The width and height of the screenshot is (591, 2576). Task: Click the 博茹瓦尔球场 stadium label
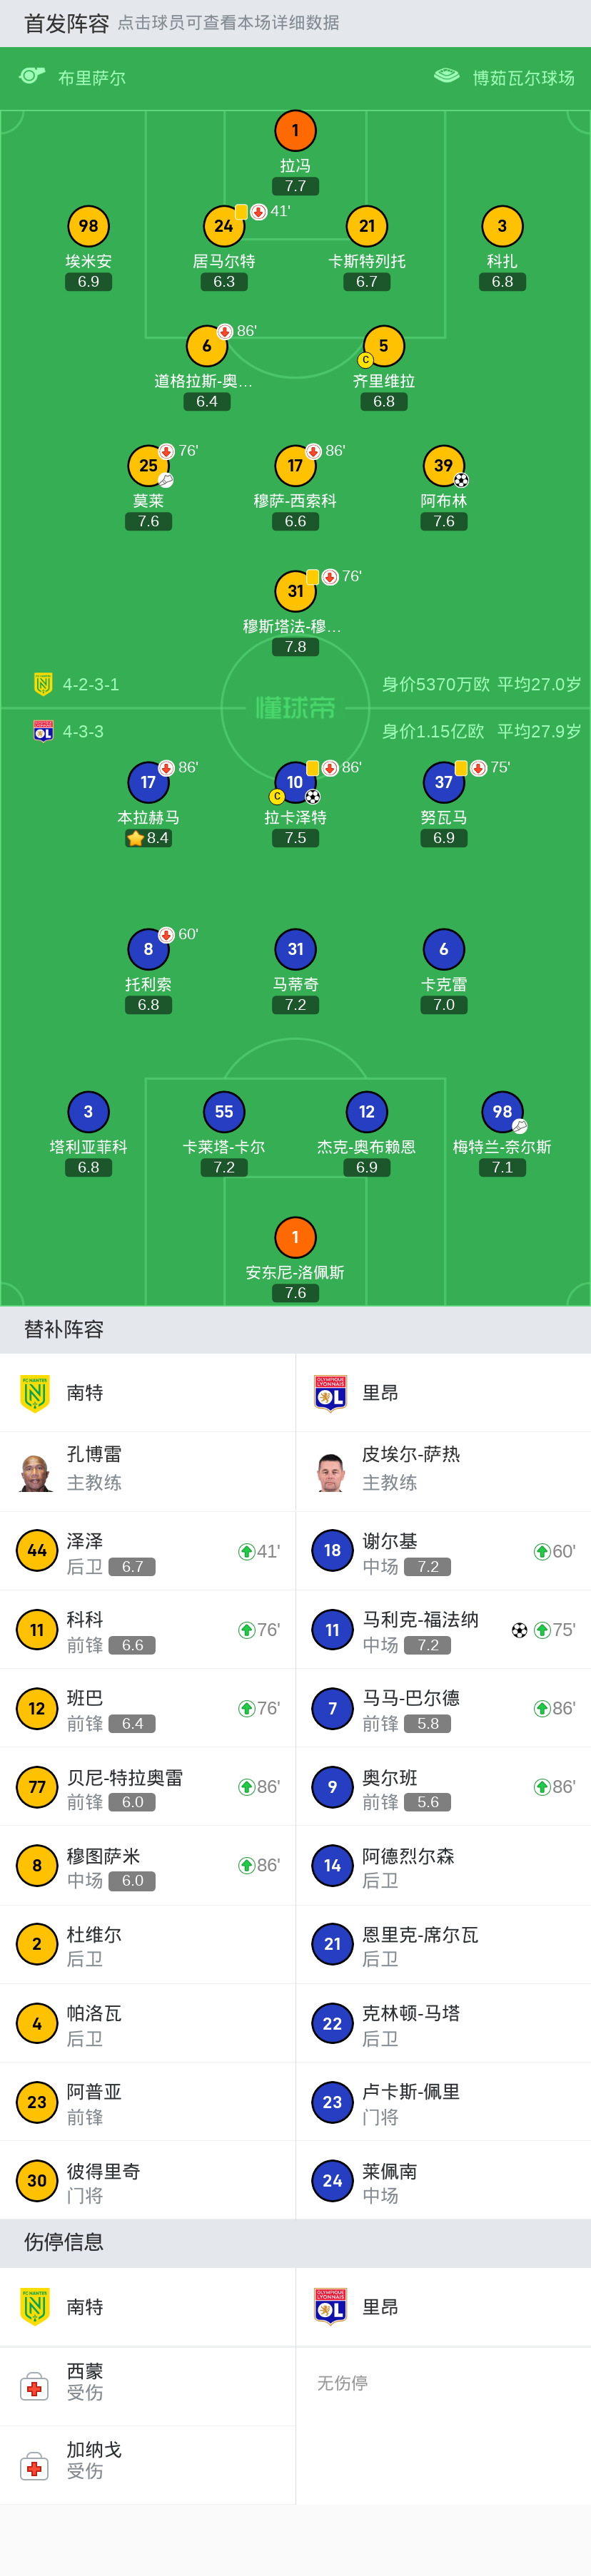click(523, 77)
